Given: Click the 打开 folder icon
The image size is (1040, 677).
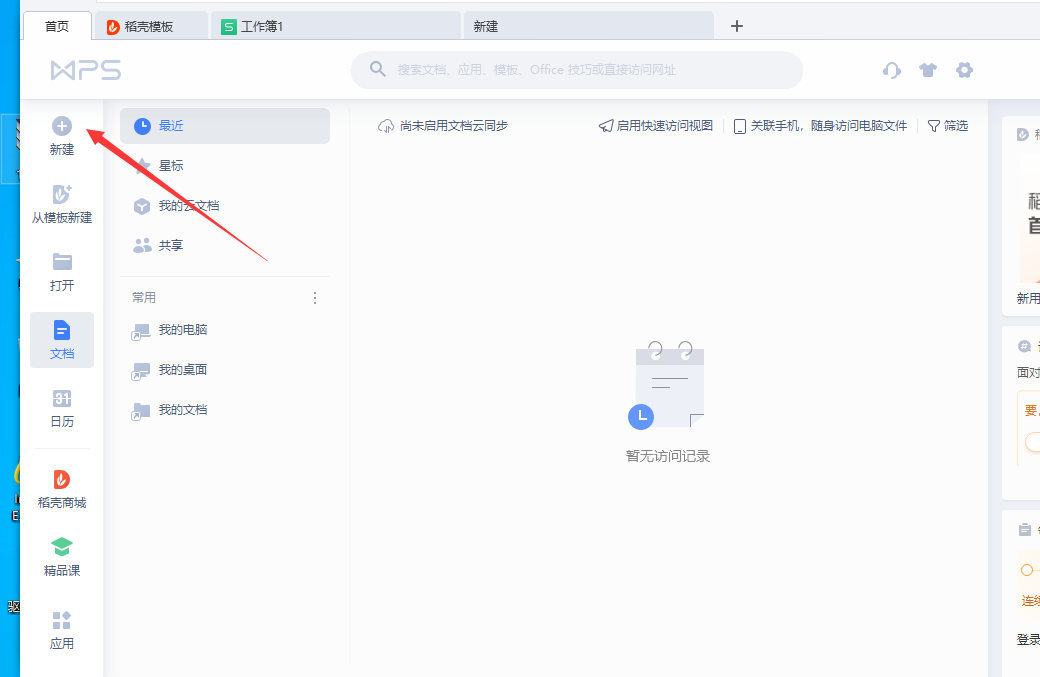Looking at the screenshot, I should point(62,262).
